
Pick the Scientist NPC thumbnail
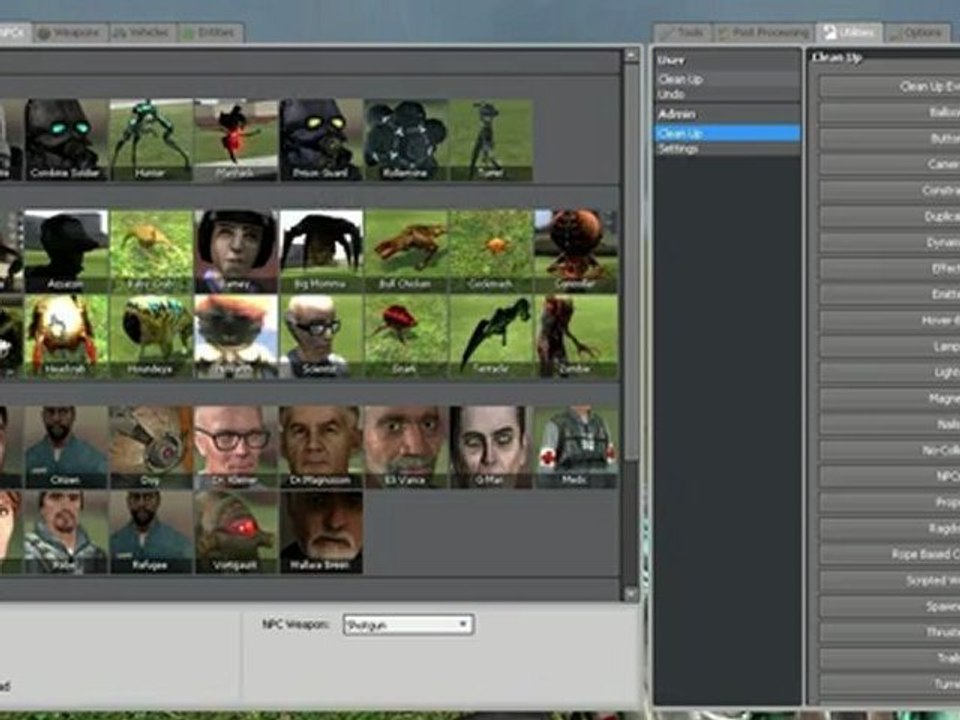point(321,336)
